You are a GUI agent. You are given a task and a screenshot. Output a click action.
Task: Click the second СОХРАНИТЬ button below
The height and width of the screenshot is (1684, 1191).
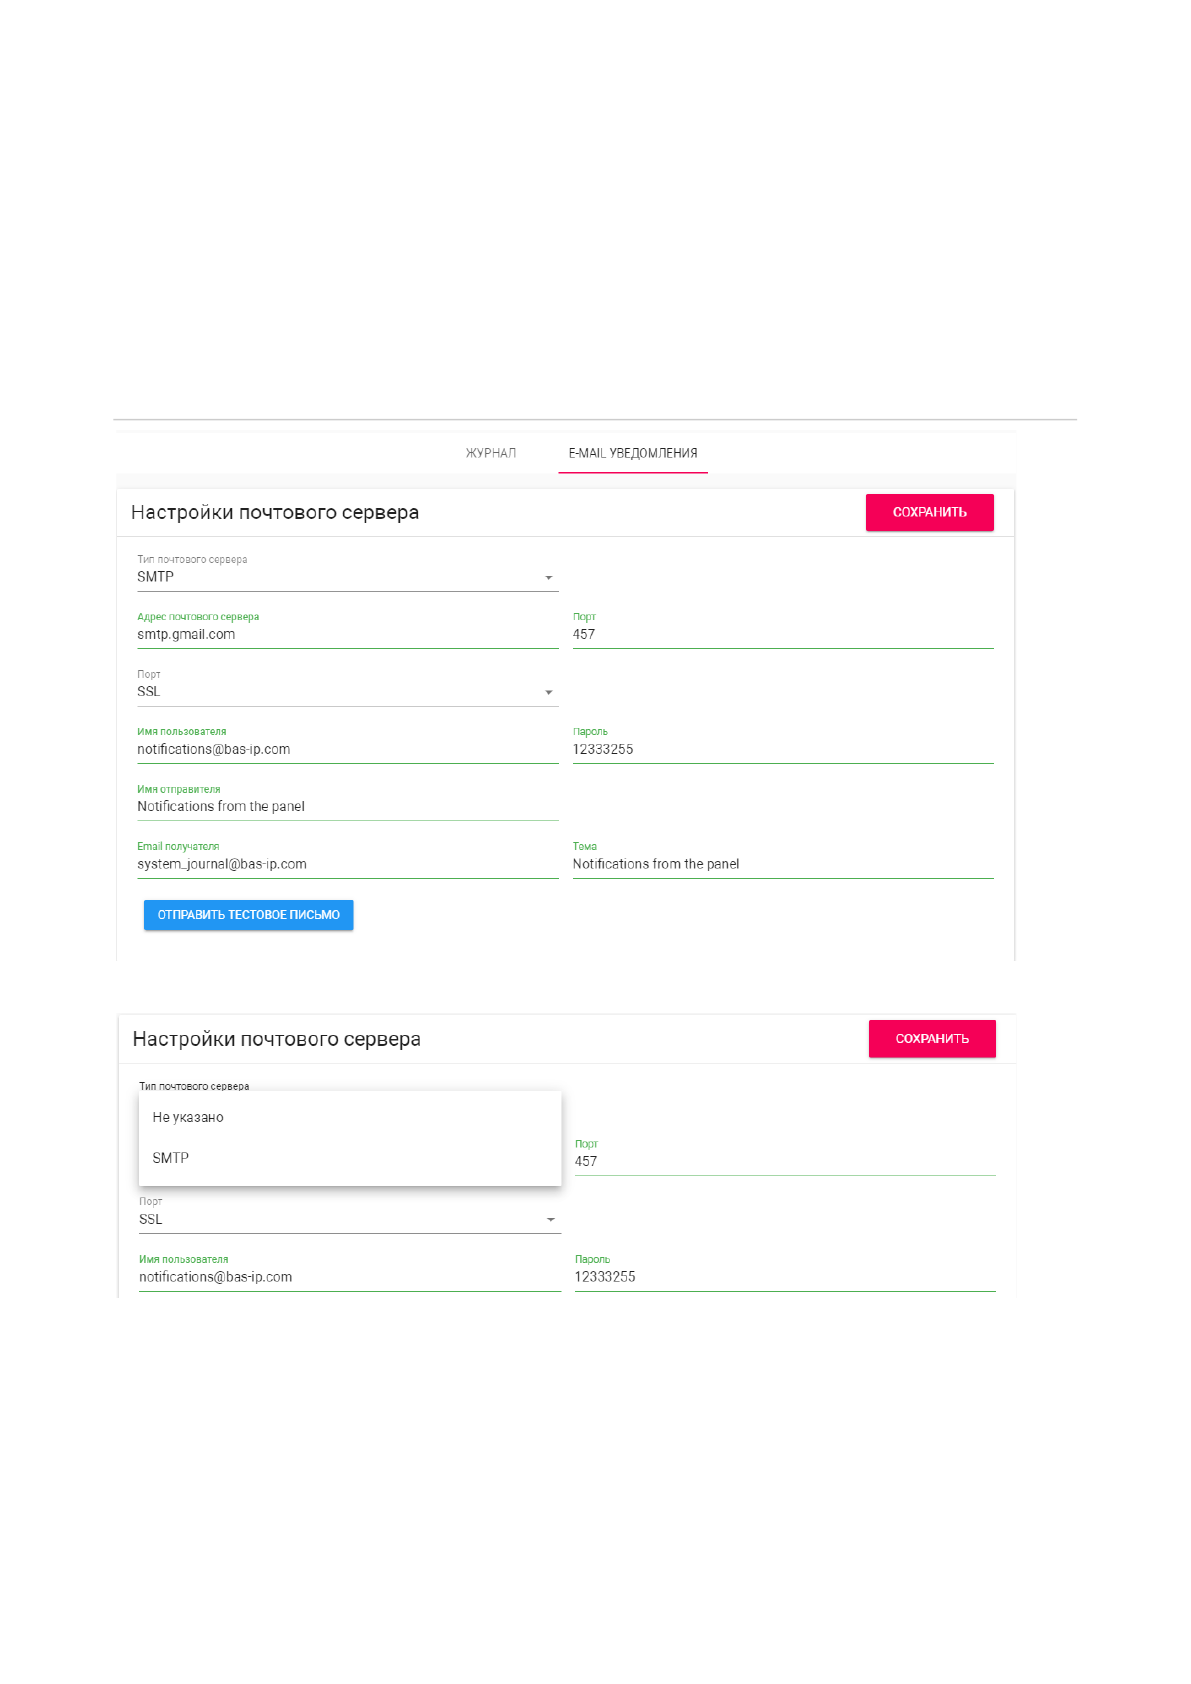(x=931, y=1039)
